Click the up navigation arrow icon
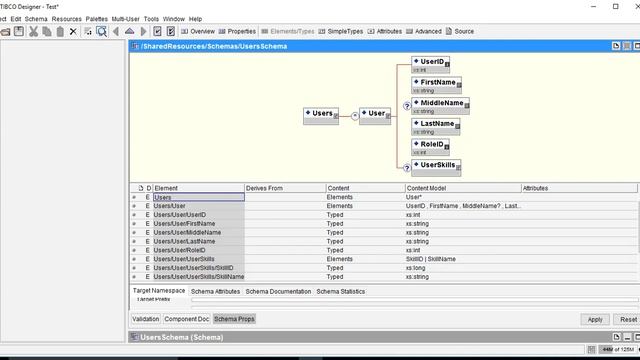640x360 pixels. click(x=129, y=31)
